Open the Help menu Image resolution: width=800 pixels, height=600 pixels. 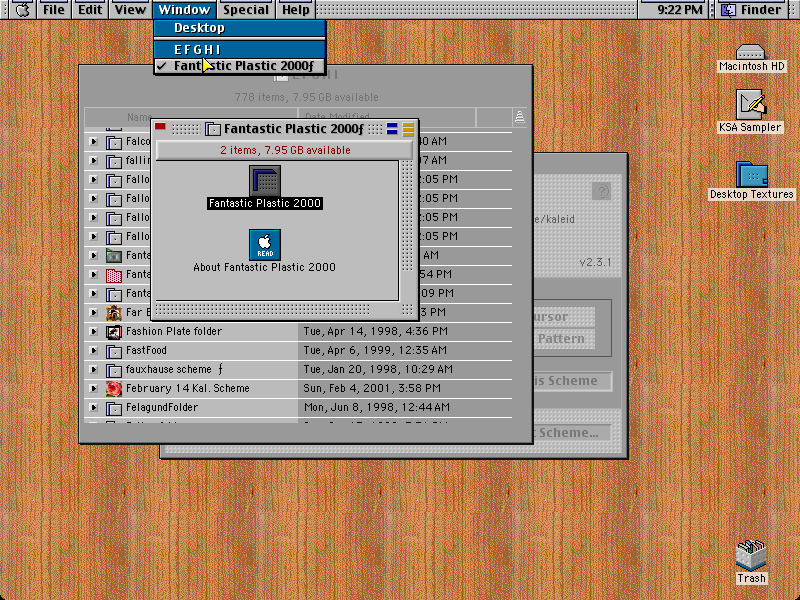click(295, 10)
